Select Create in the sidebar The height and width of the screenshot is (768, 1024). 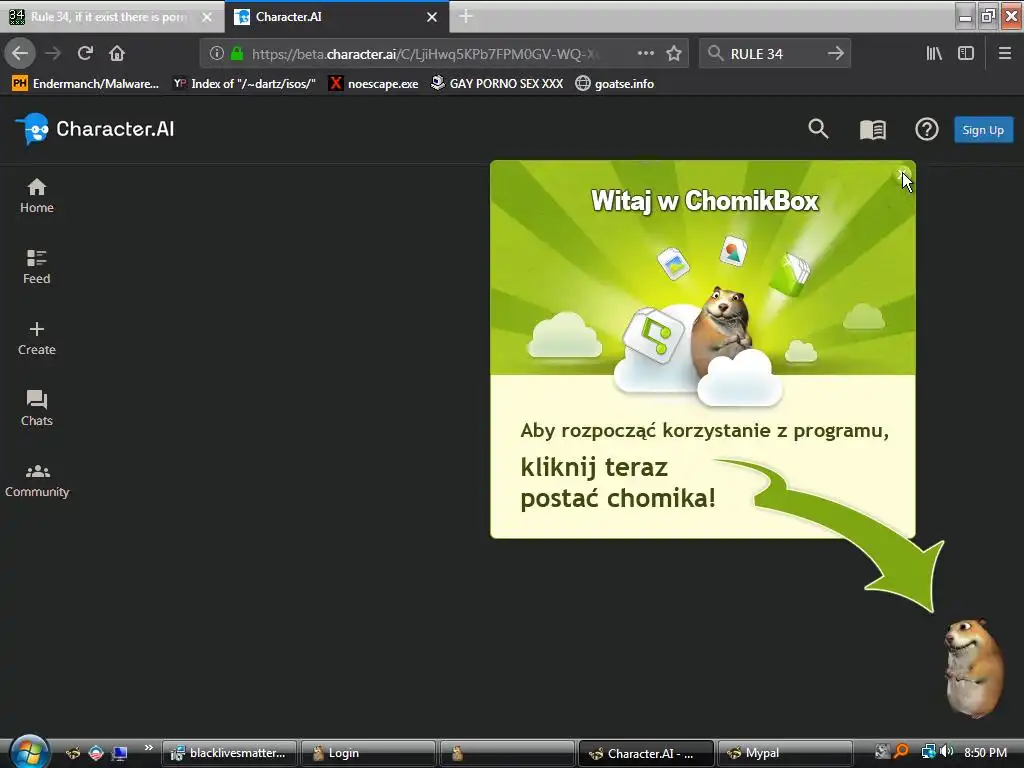tap(37, 338)
